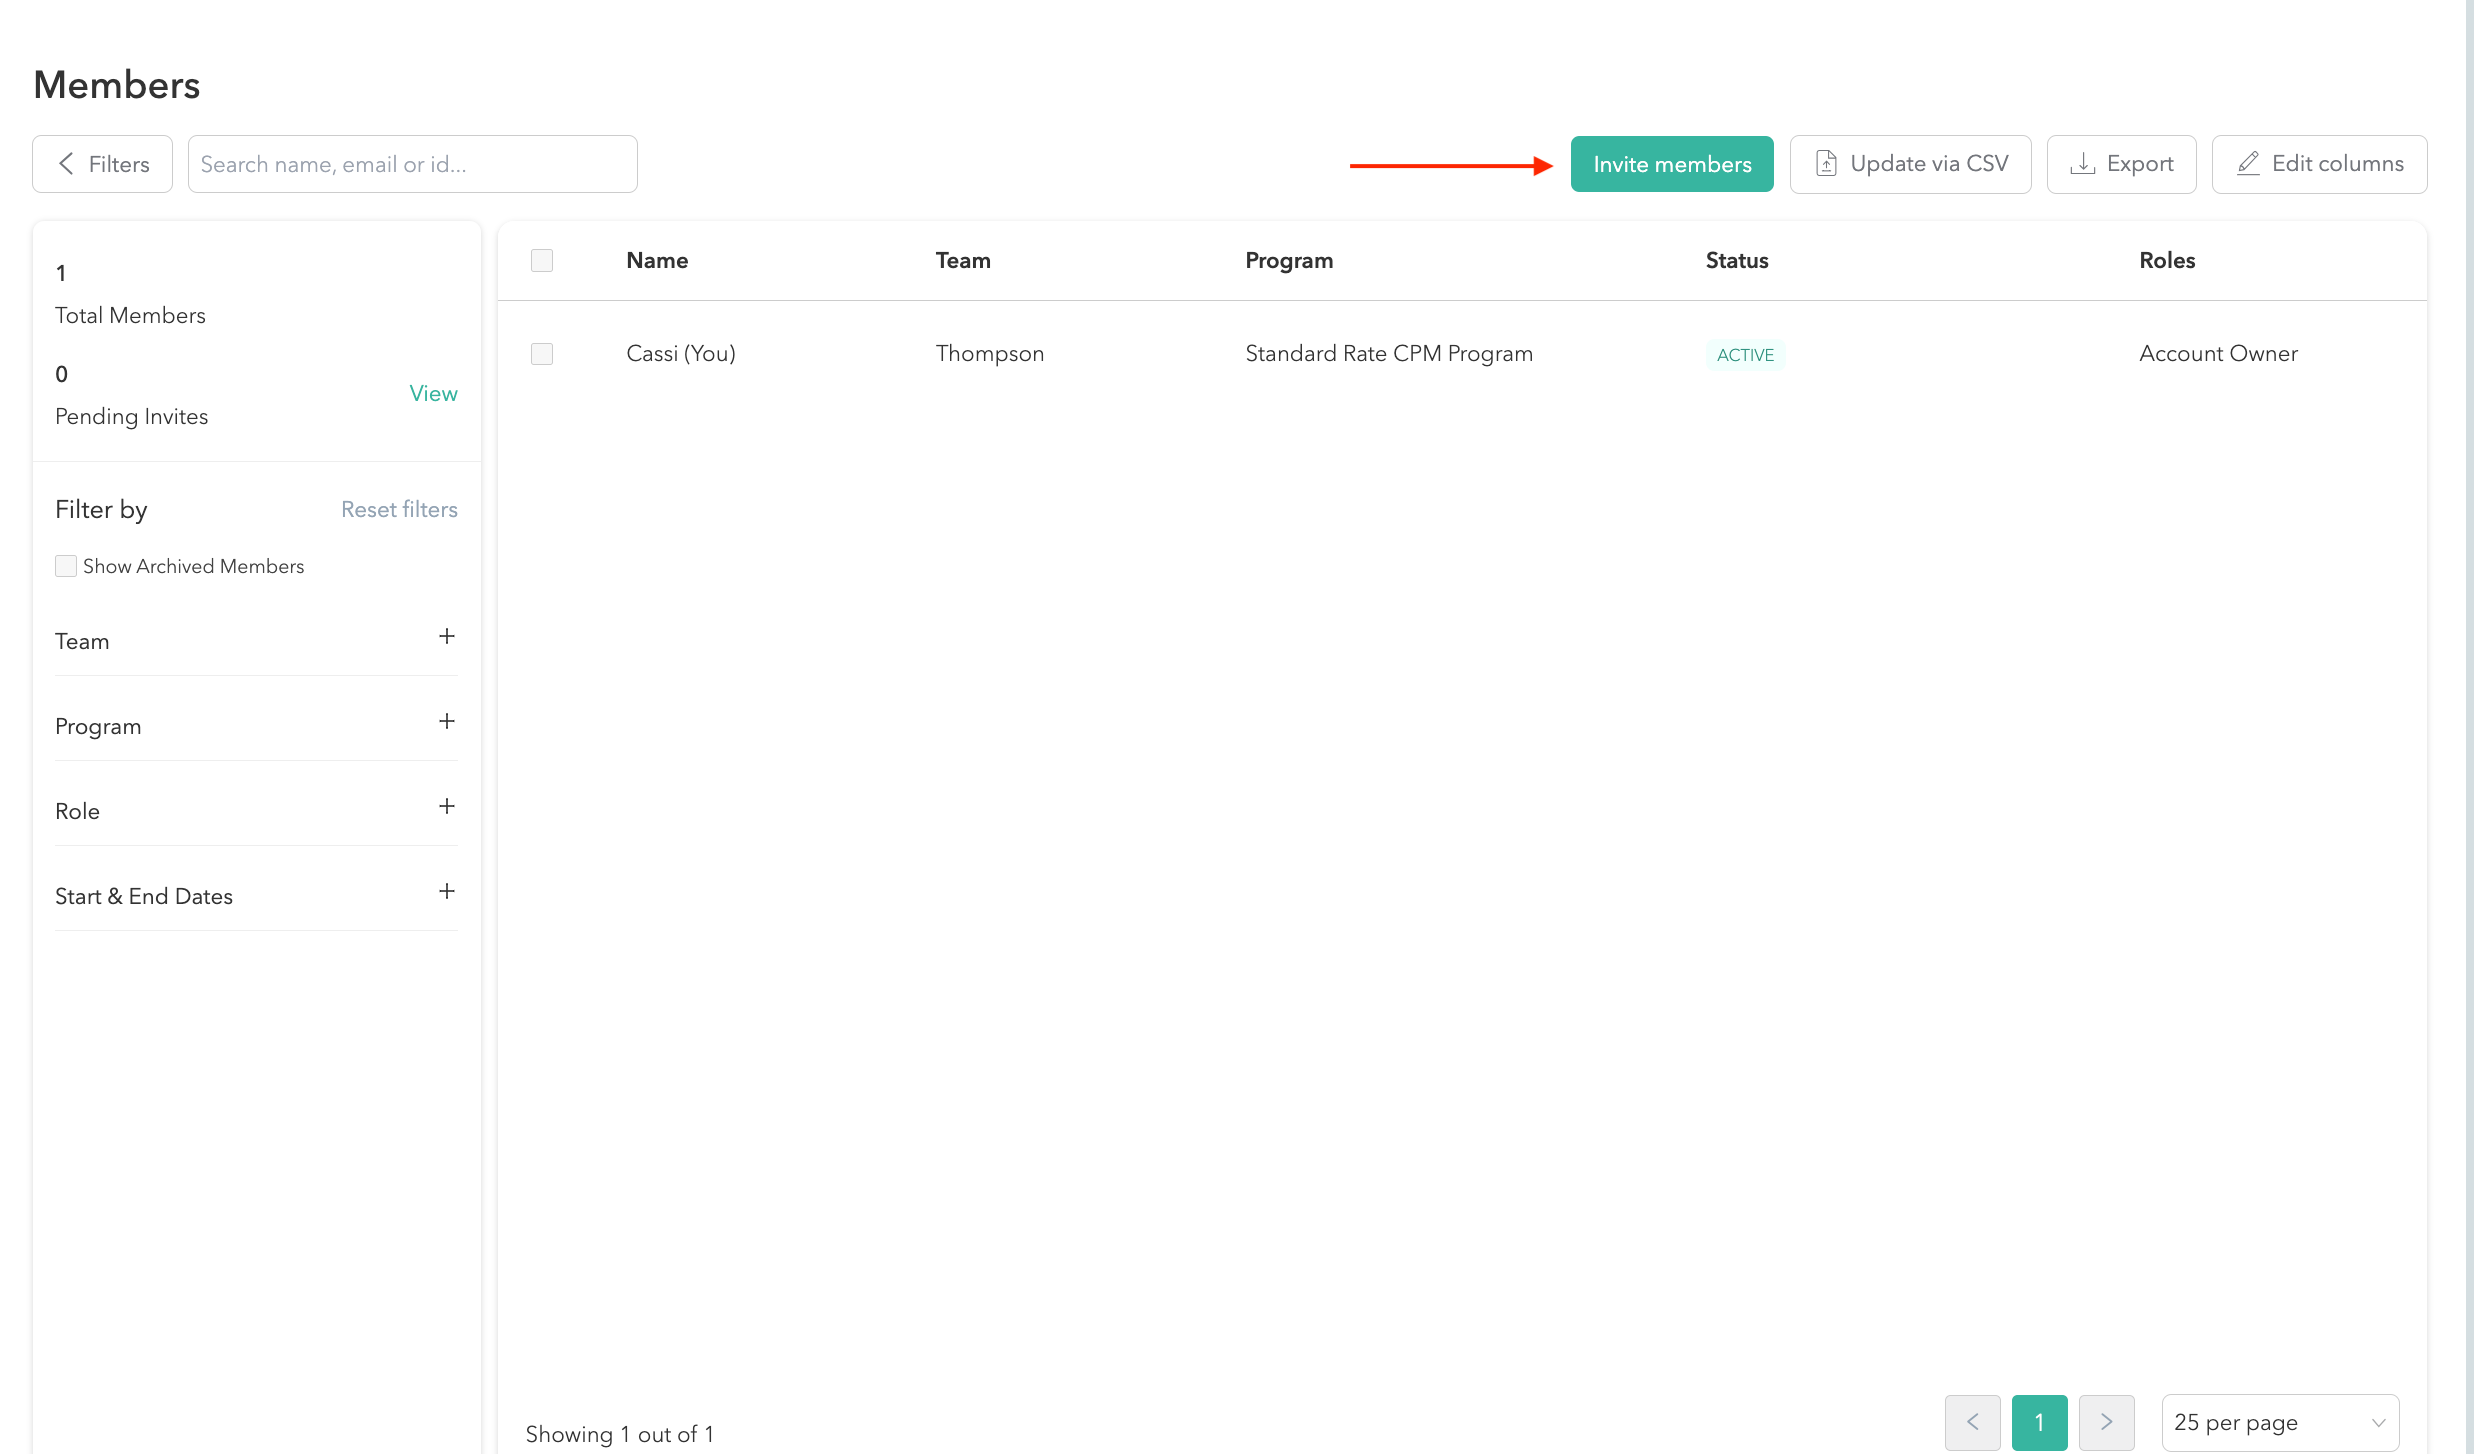Open the 25 per page dropdown

pos(2279,1422)
